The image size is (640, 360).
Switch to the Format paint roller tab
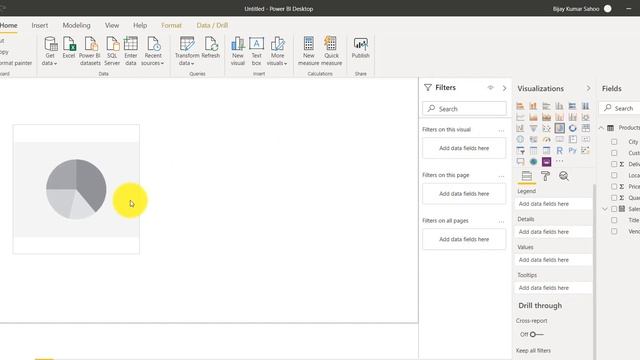(x=545, y=176)
